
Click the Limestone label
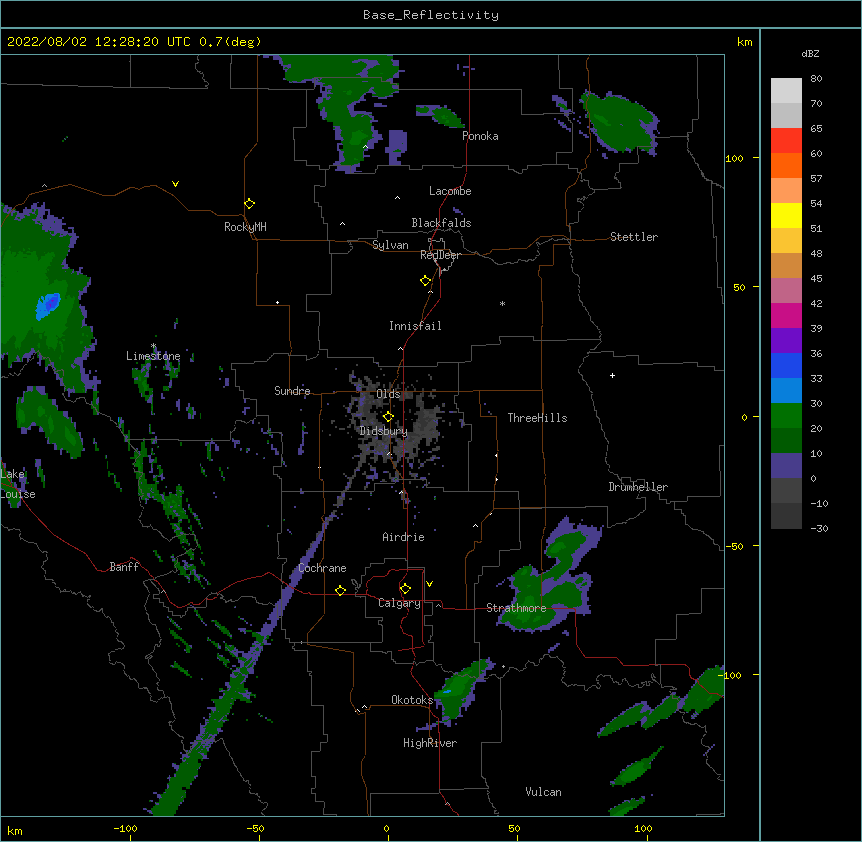point(153,356)
